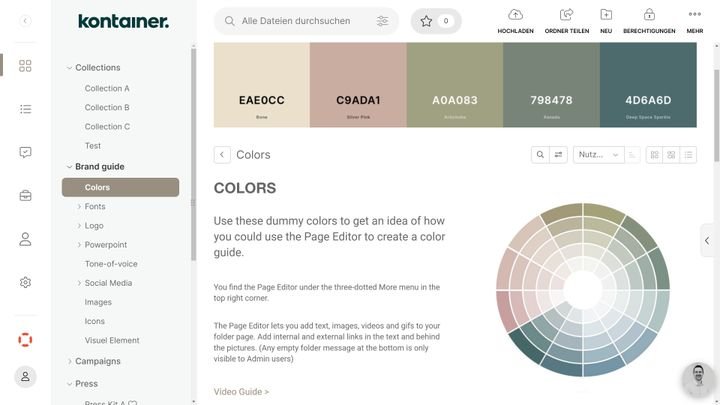Viewport: 720px width, 405px height.
Task: Open the user profile avatar at bottom left
Action: [x=25, y=377]
